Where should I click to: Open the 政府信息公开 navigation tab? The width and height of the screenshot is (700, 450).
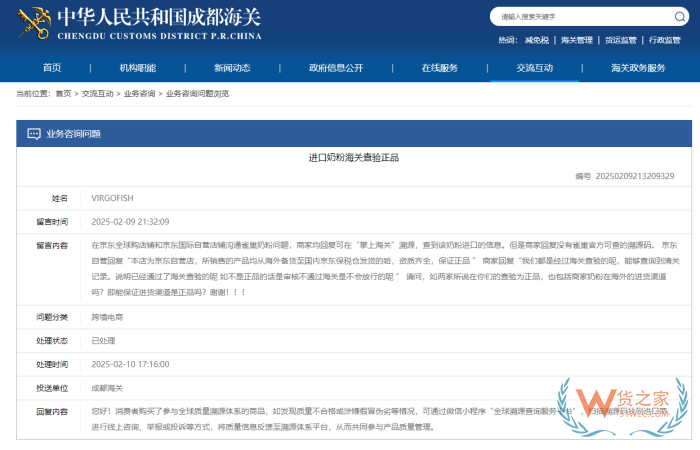click(336, 68)
